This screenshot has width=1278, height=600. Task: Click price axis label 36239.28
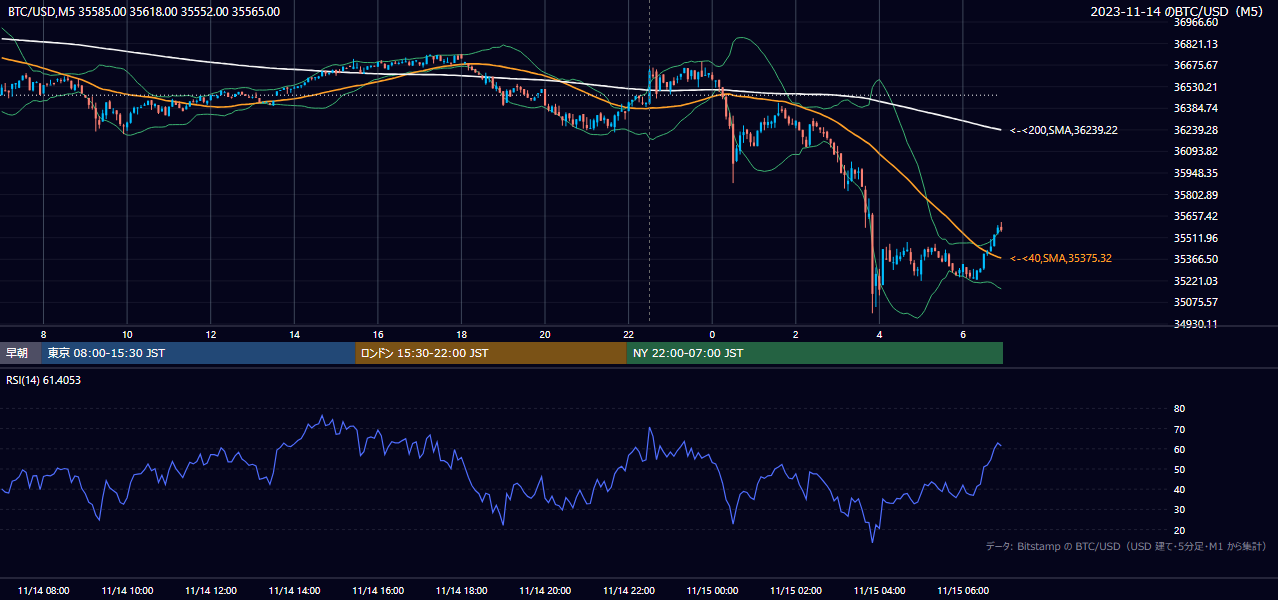(1195, 130)
